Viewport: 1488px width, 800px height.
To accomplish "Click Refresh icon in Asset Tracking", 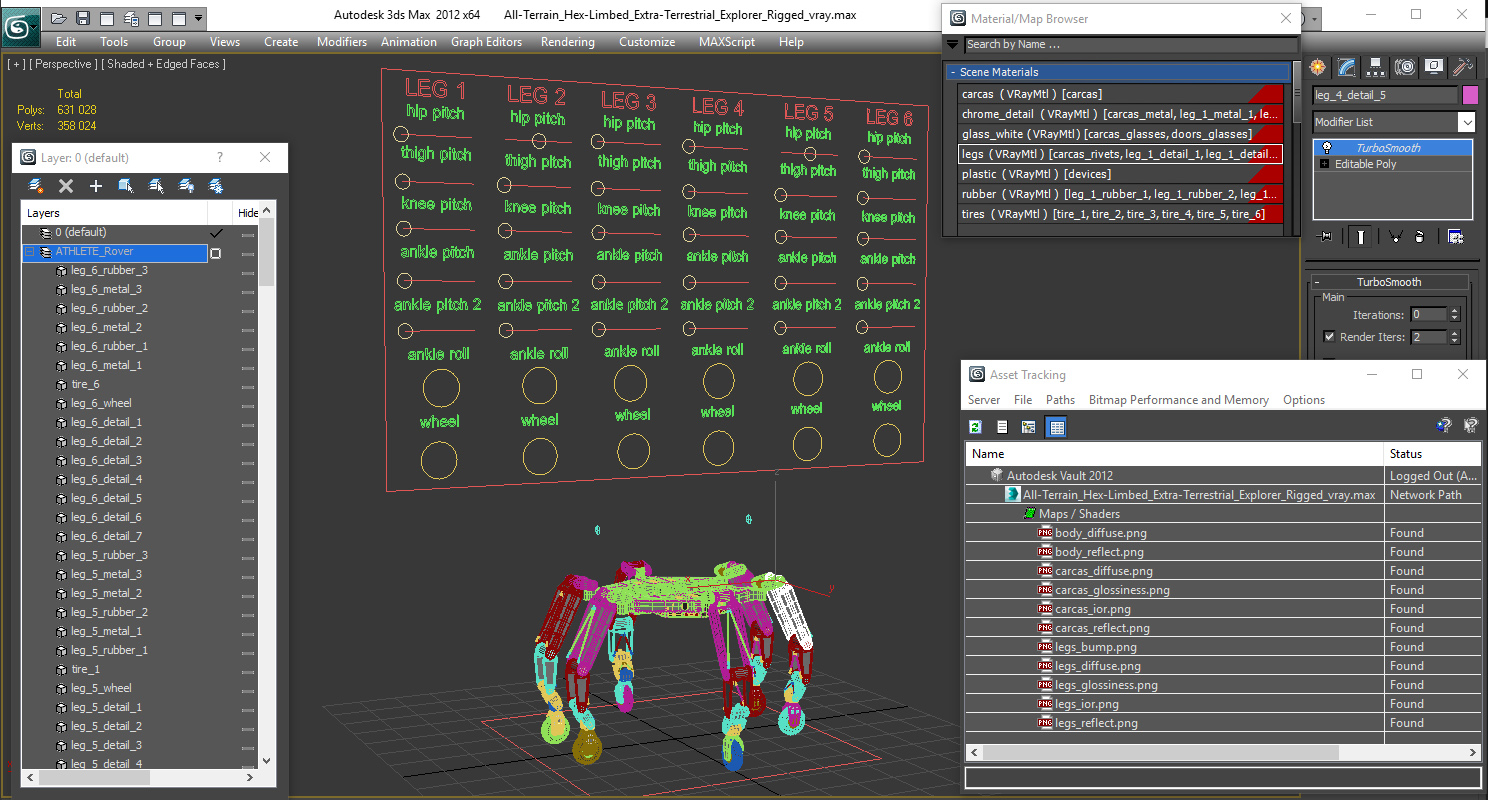I will [x=975, y=427].
